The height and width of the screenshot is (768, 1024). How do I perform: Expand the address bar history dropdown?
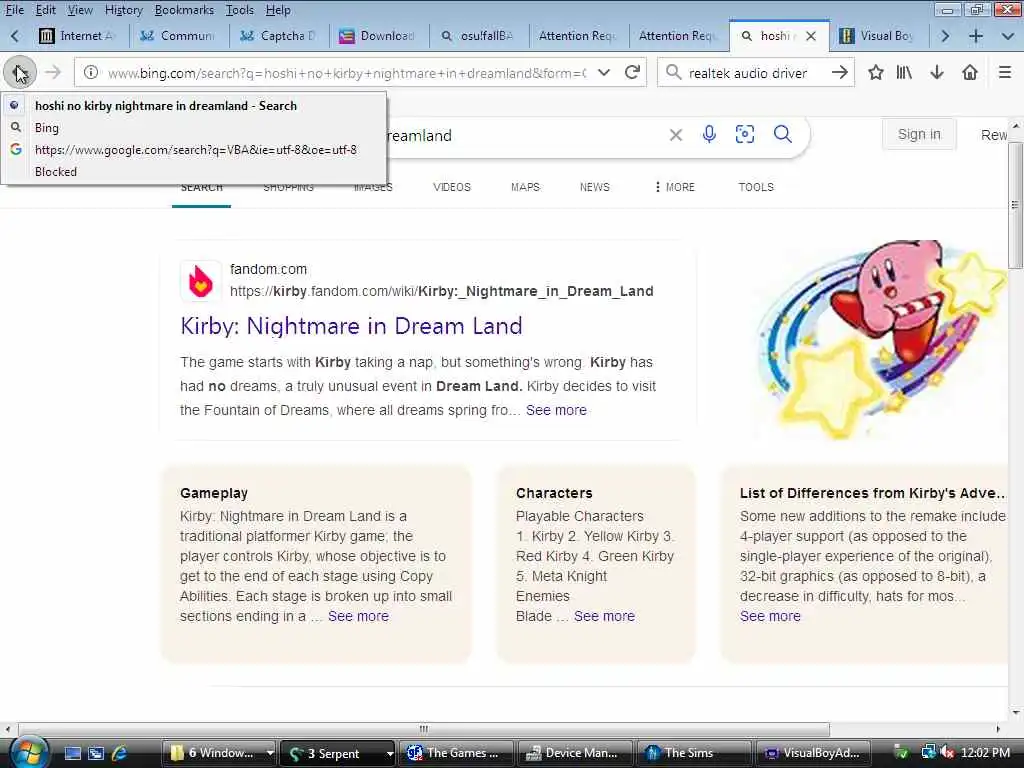click(604, 72)
